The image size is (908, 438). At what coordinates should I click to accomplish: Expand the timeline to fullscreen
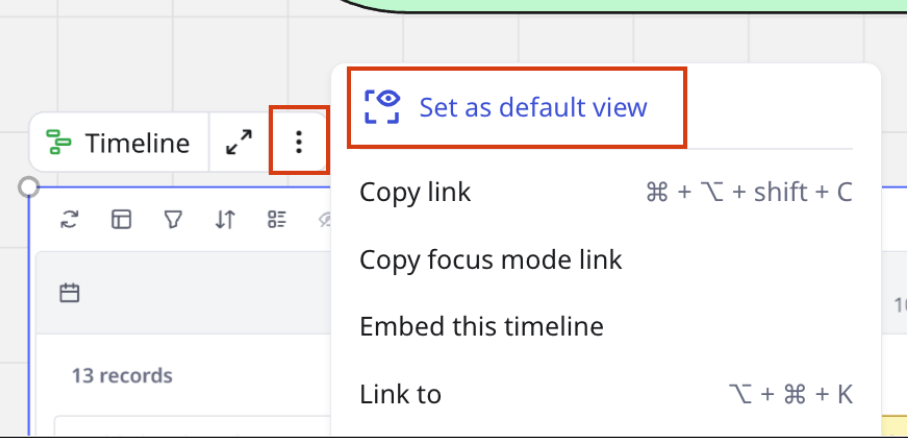239,143
